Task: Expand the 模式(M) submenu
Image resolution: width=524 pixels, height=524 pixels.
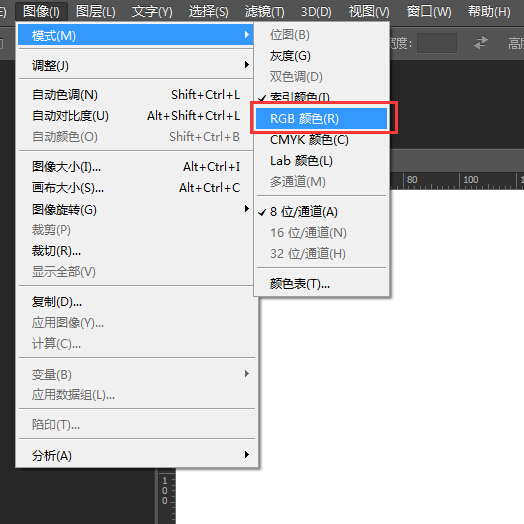Action: pos(136,35)
